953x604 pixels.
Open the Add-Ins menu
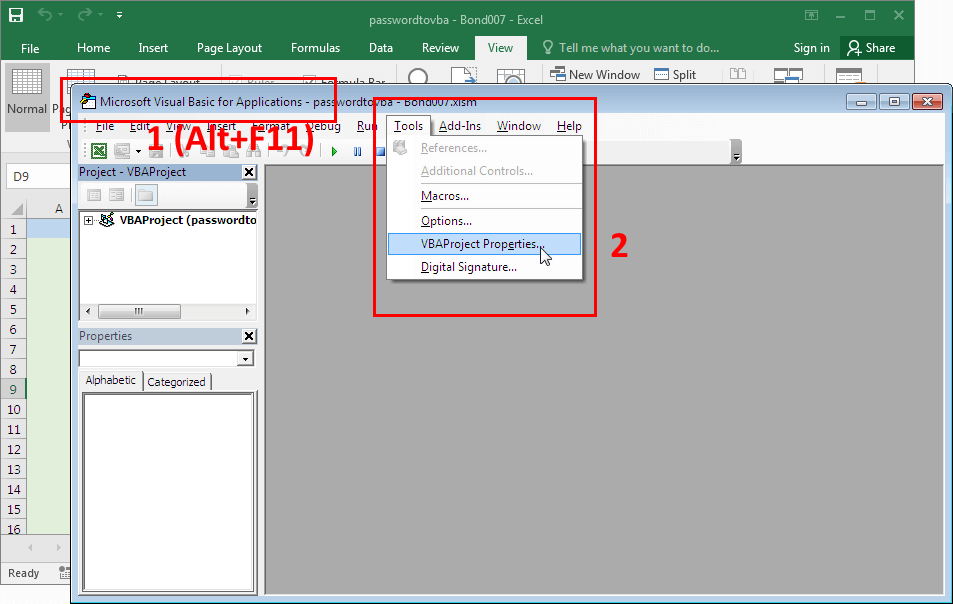coord(460,125)
